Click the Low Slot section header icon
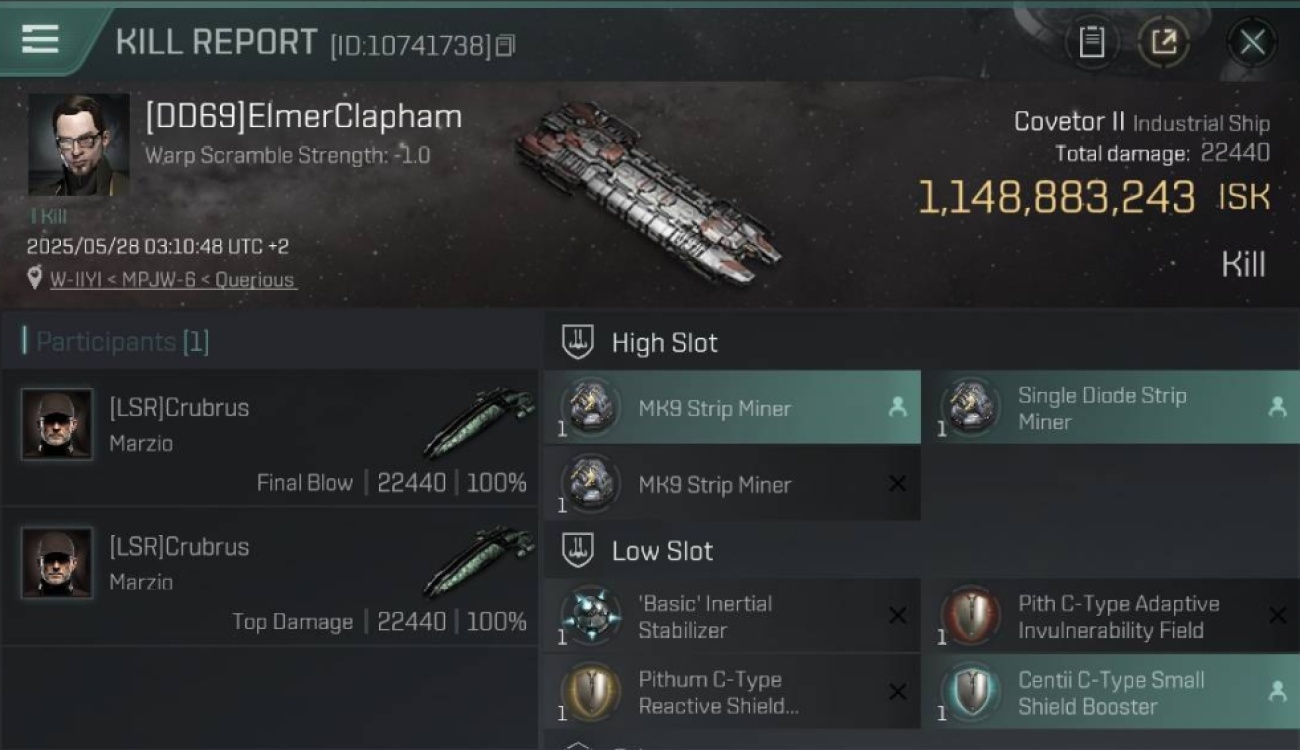Screen dimensions: 1300x750 point(578,550)
